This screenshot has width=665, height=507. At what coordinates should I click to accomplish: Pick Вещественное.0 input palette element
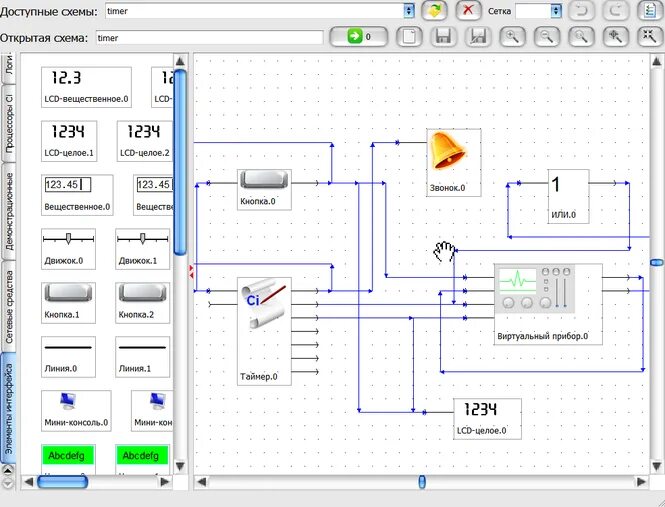pos(77,195)
